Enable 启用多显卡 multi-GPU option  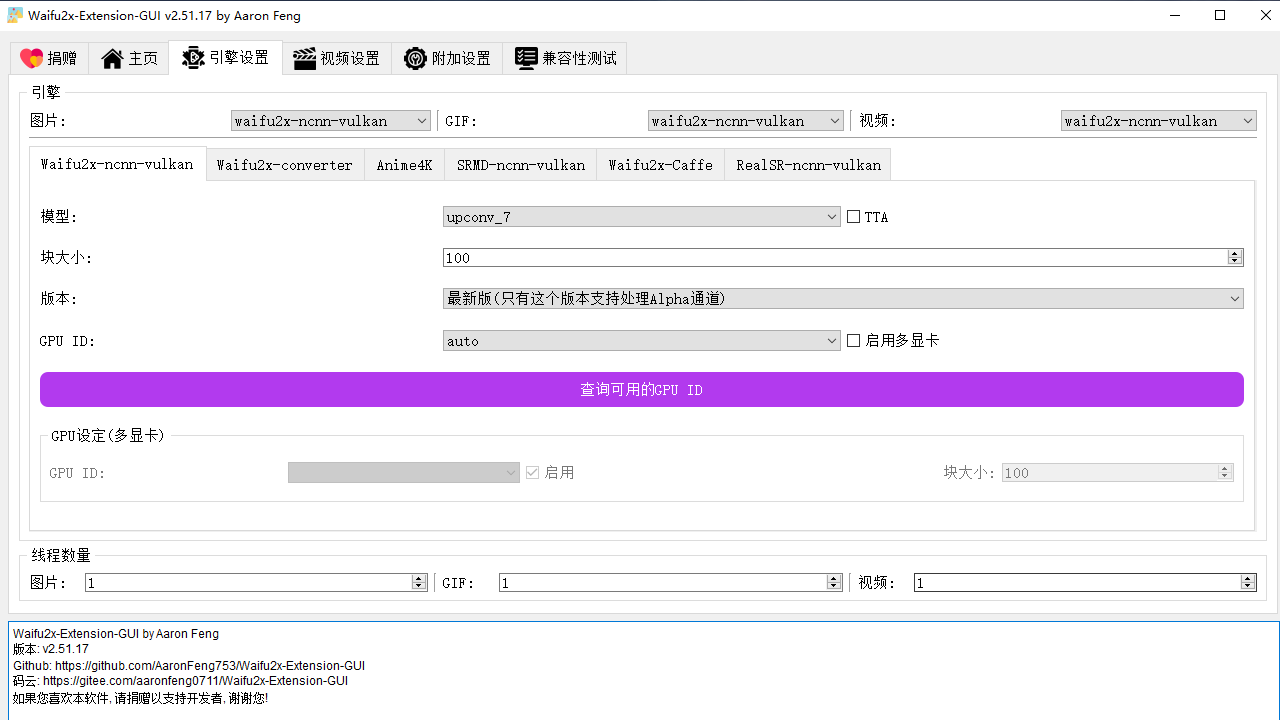(x=853, y=340)
